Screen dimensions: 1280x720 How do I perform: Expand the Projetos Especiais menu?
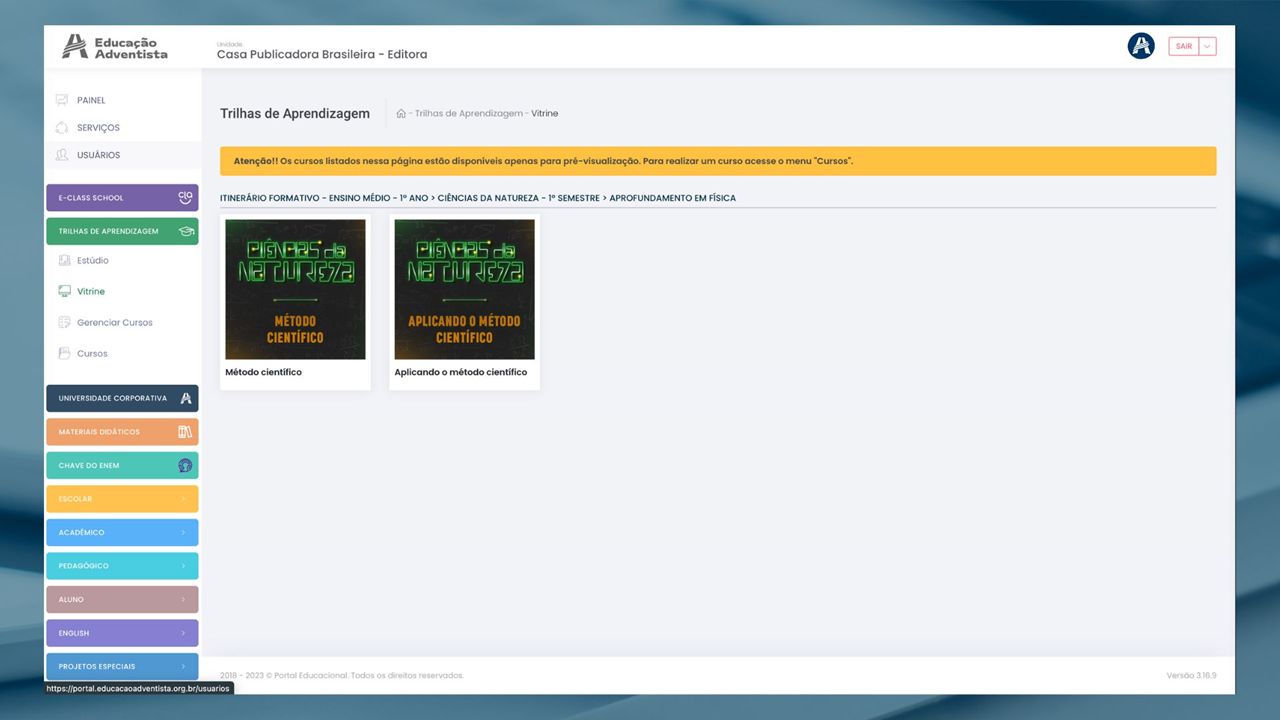pyautogui.click(x=122, y=666)
